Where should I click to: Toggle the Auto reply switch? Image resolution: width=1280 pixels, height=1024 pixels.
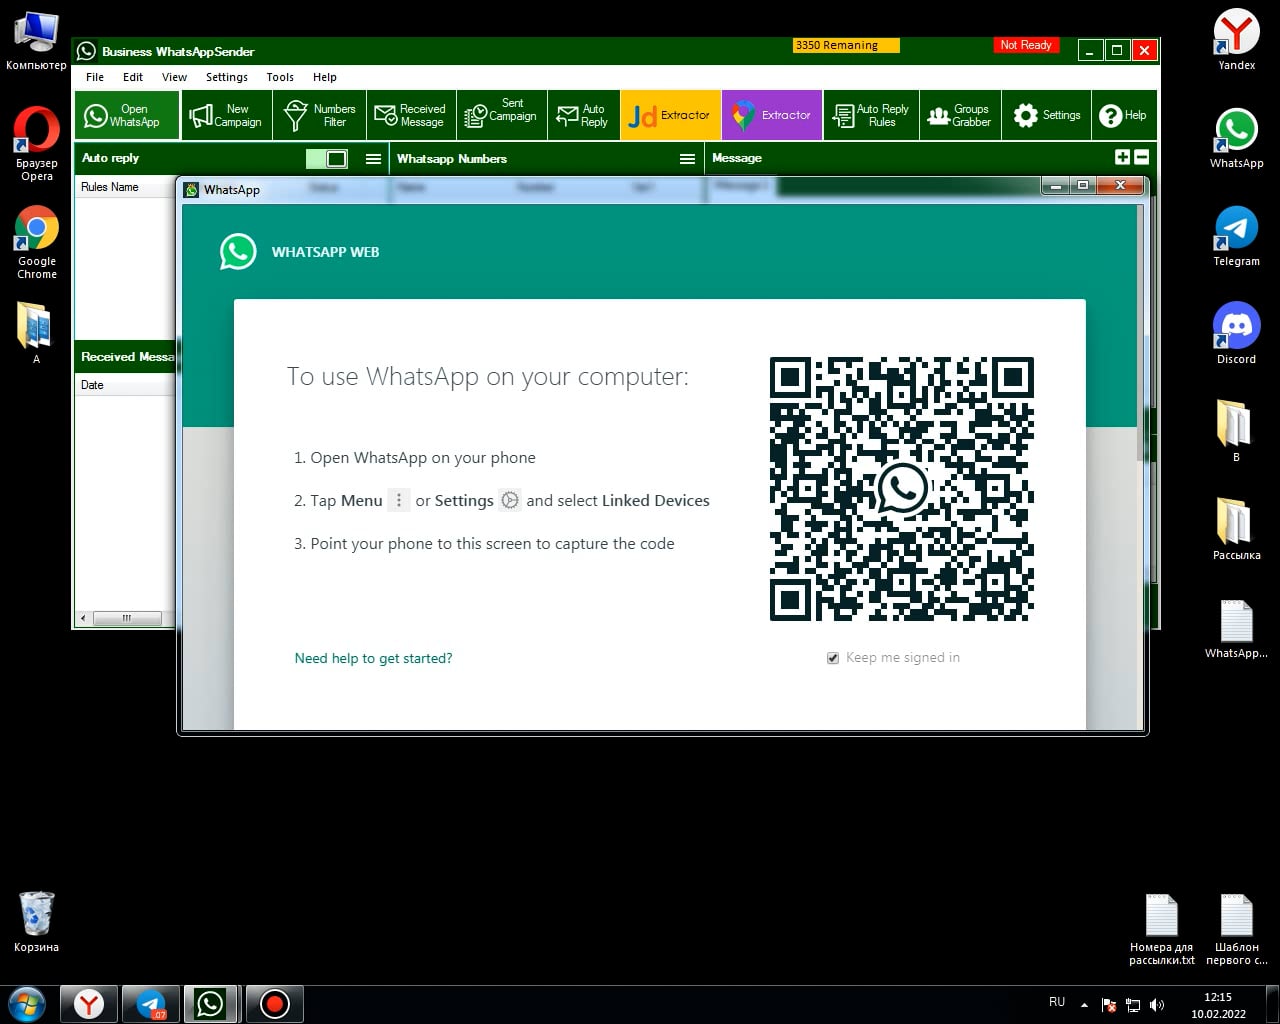(327, 159)
